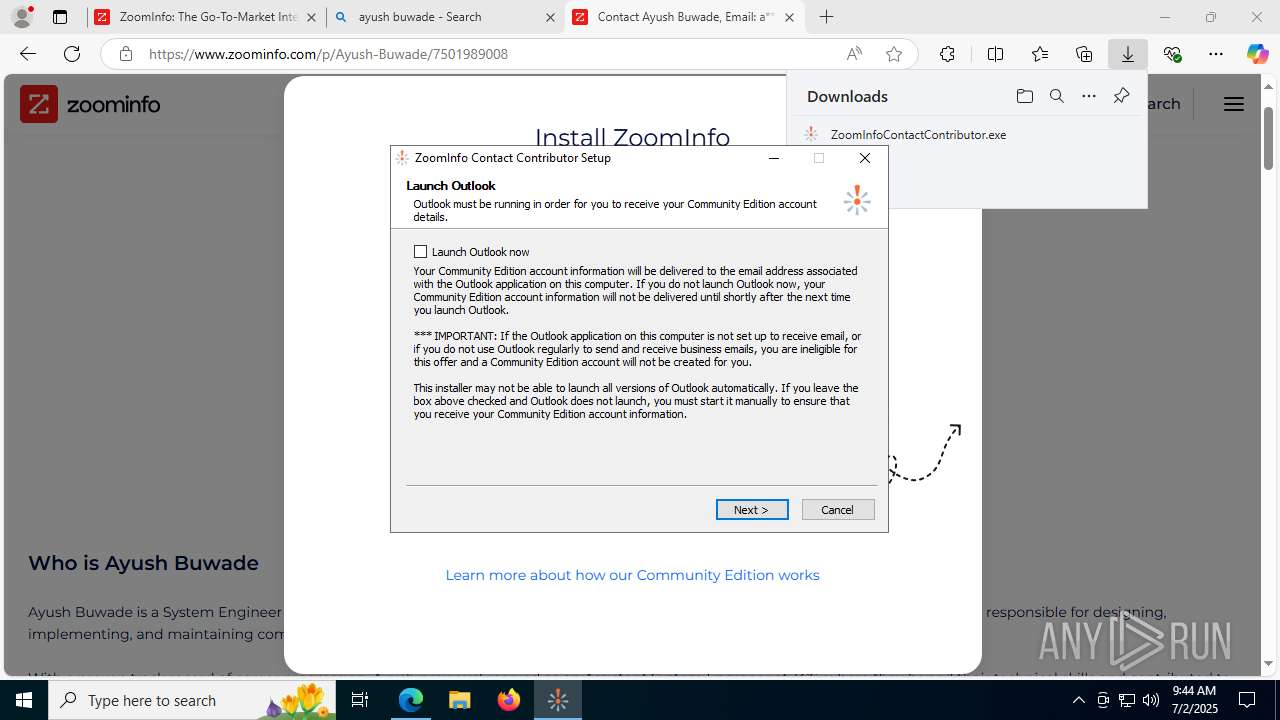This screenshot has width=1280, height=720.
Task: Click the Read aloud icon in address bar
Action: [x=854, y=54]
